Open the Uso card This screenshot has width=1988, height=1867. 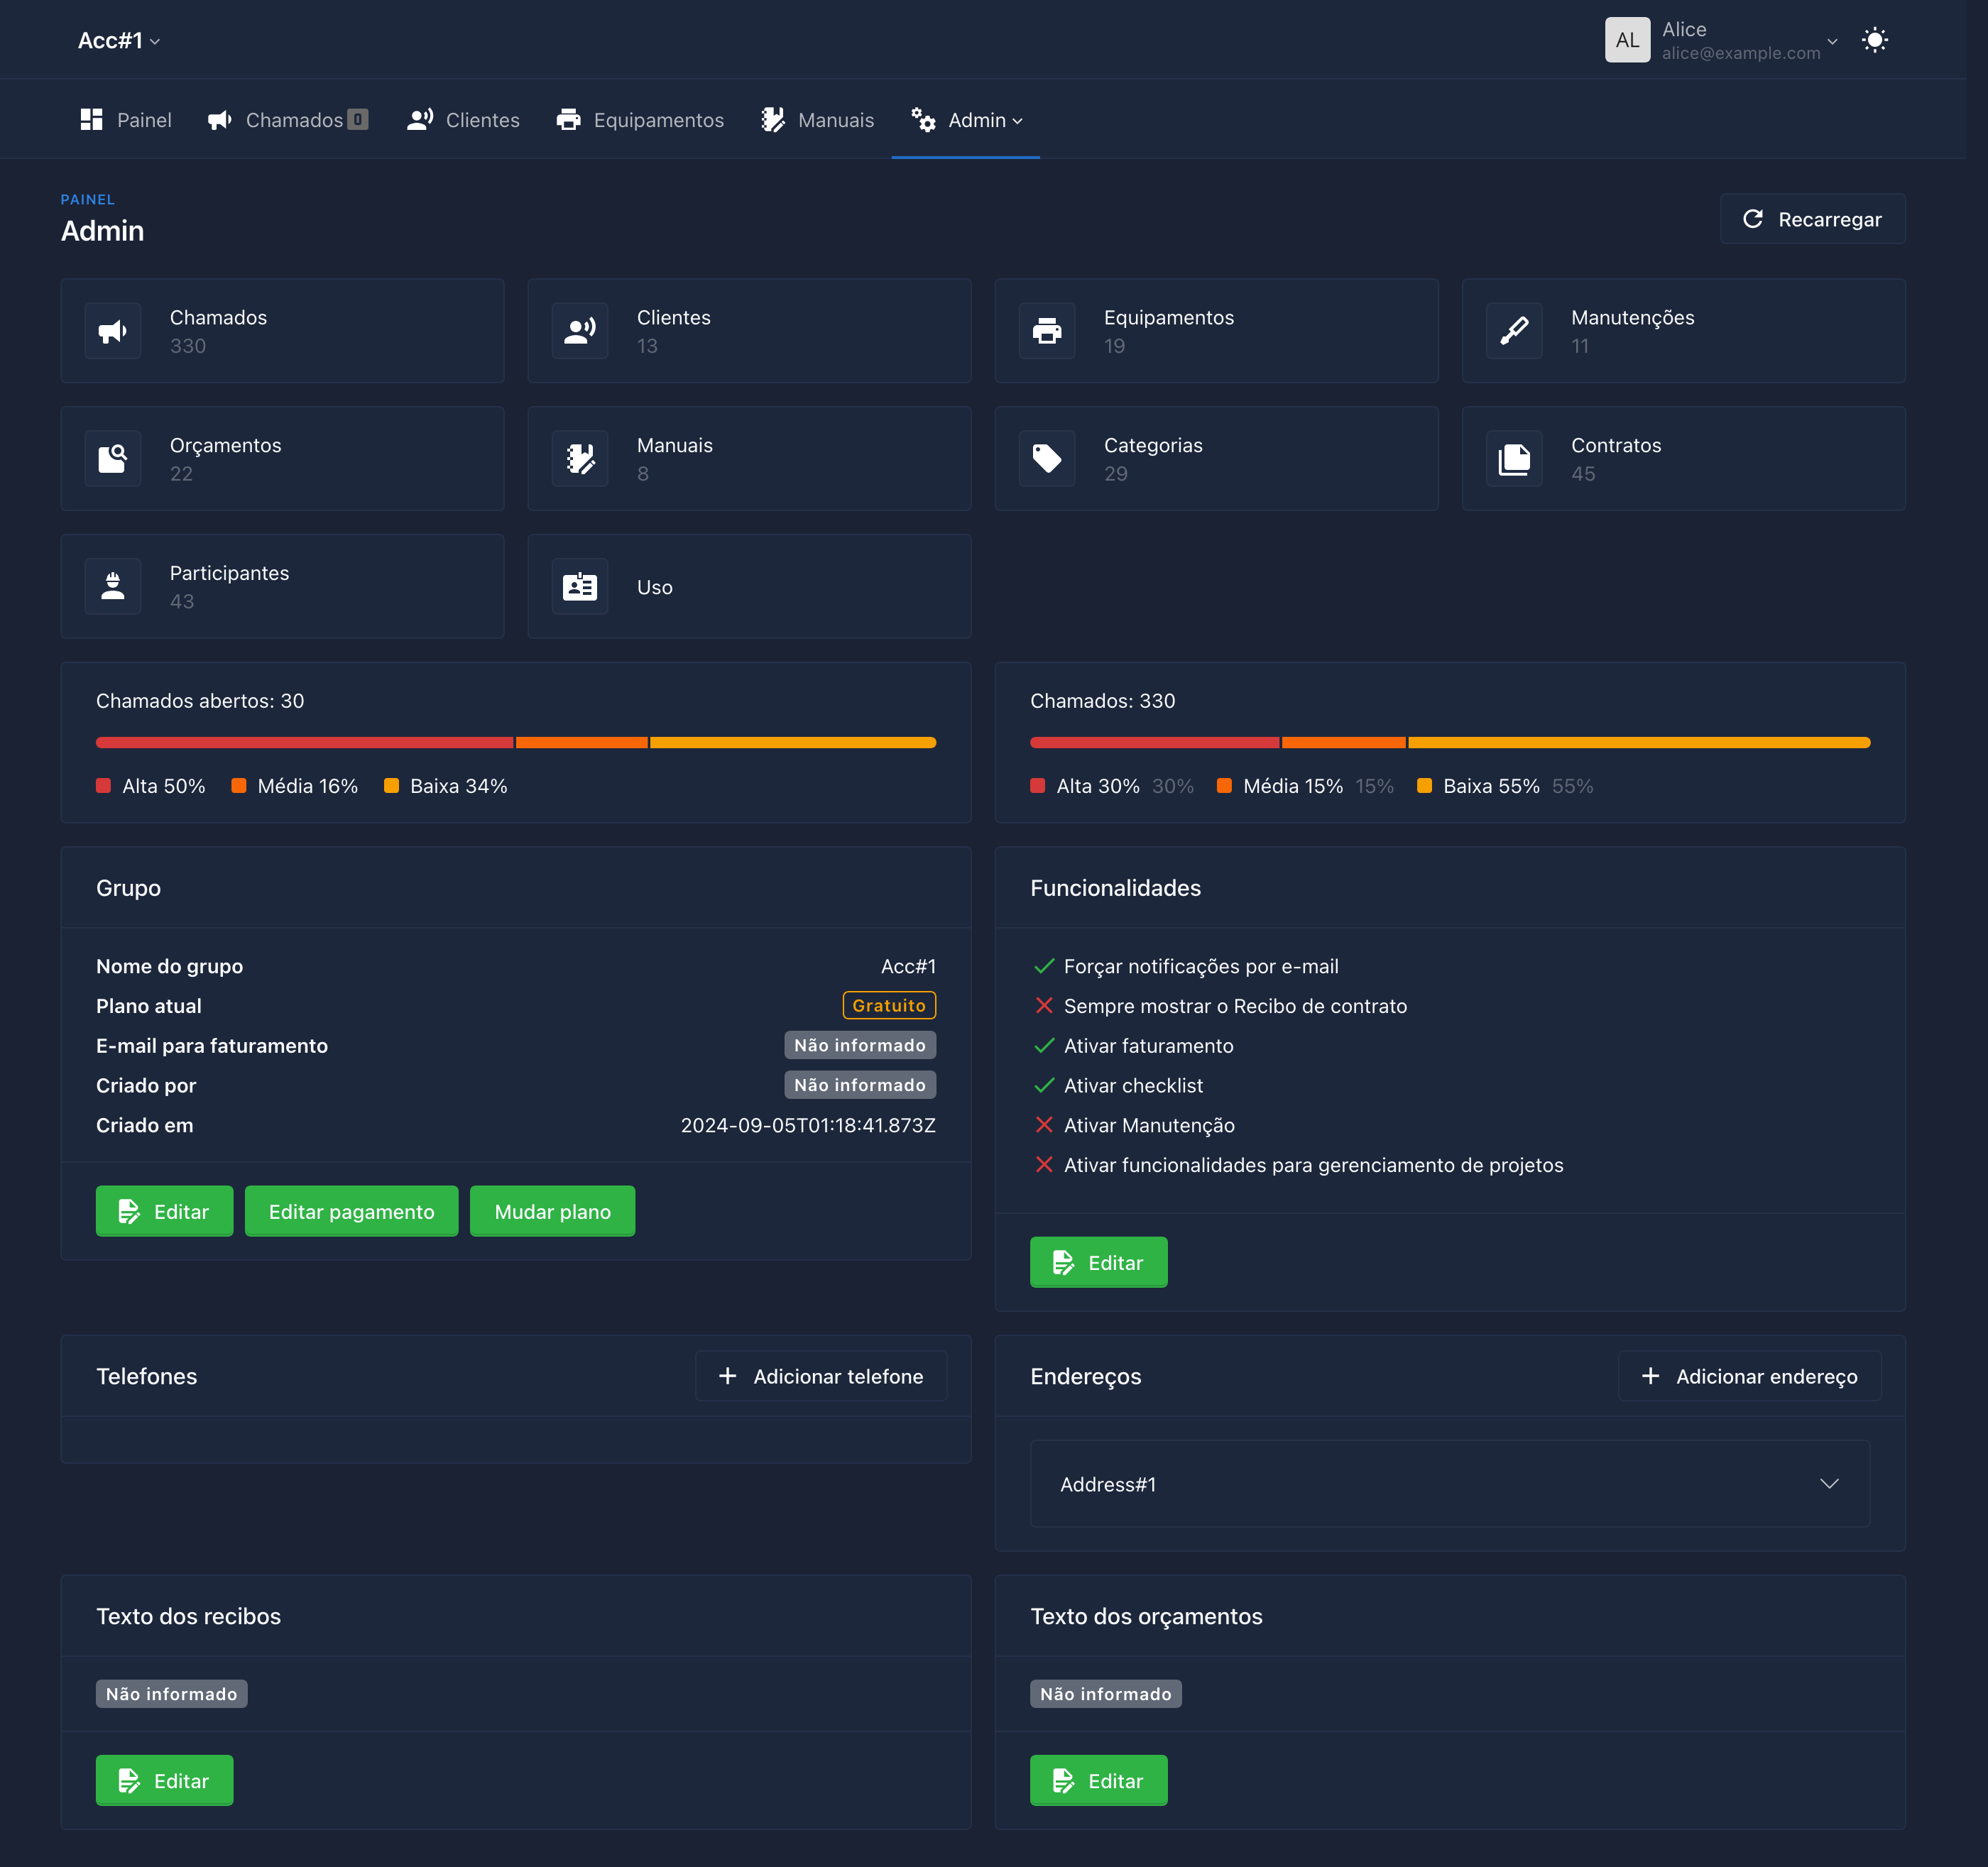coord(749,587)
